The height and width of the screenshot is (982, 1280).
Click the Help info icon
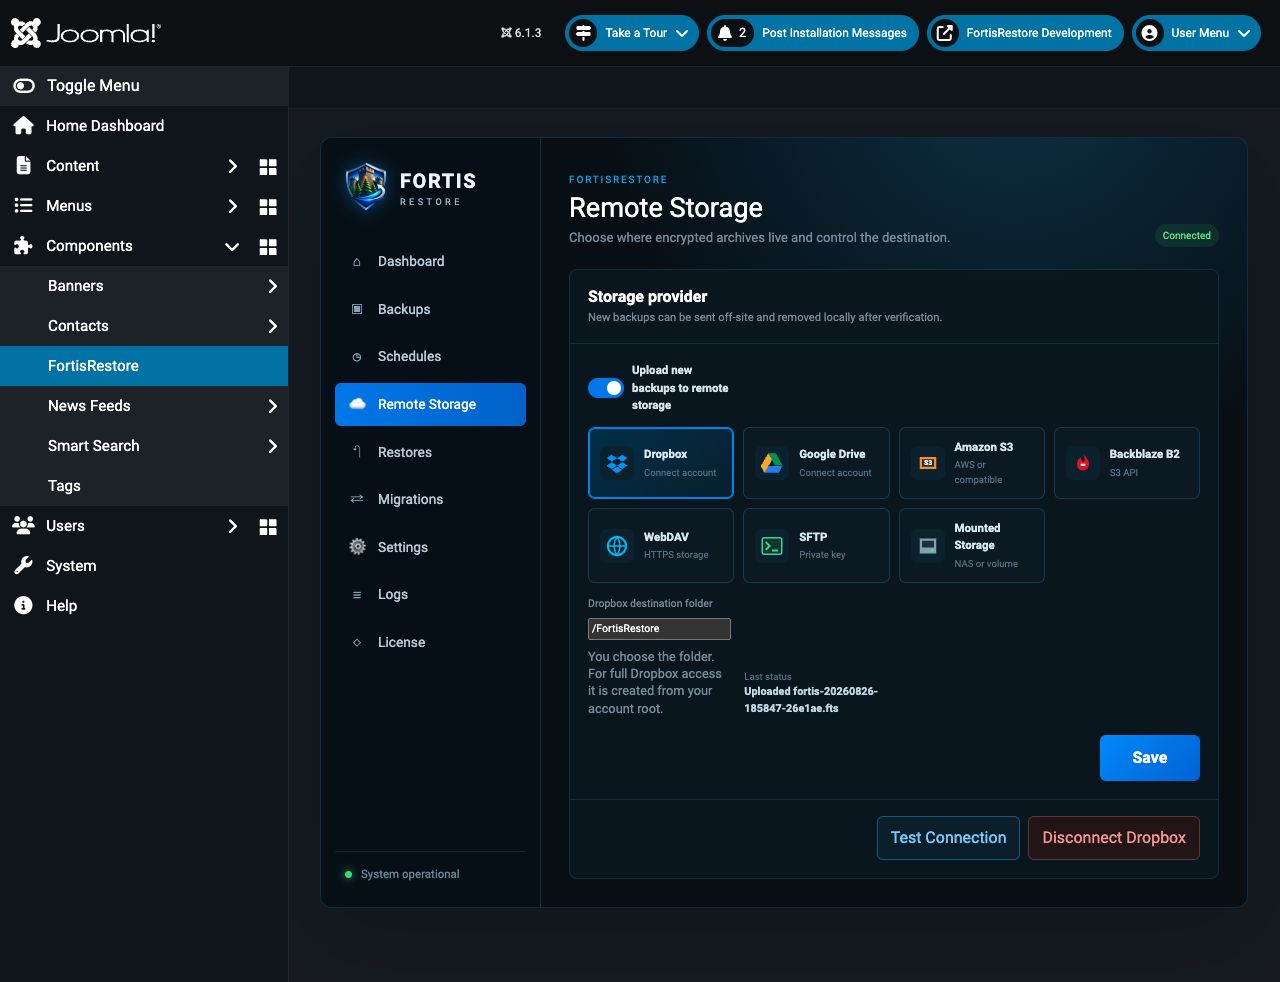[x=23, y=606]
